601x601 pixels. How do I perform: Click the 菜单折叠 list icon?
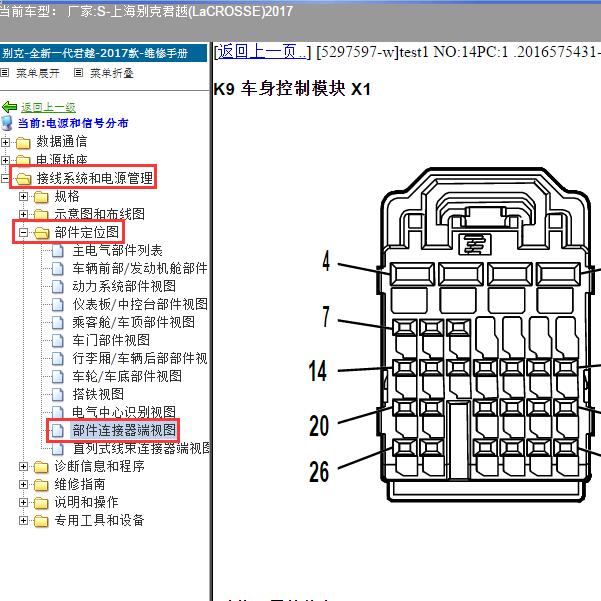pos(79,72)
